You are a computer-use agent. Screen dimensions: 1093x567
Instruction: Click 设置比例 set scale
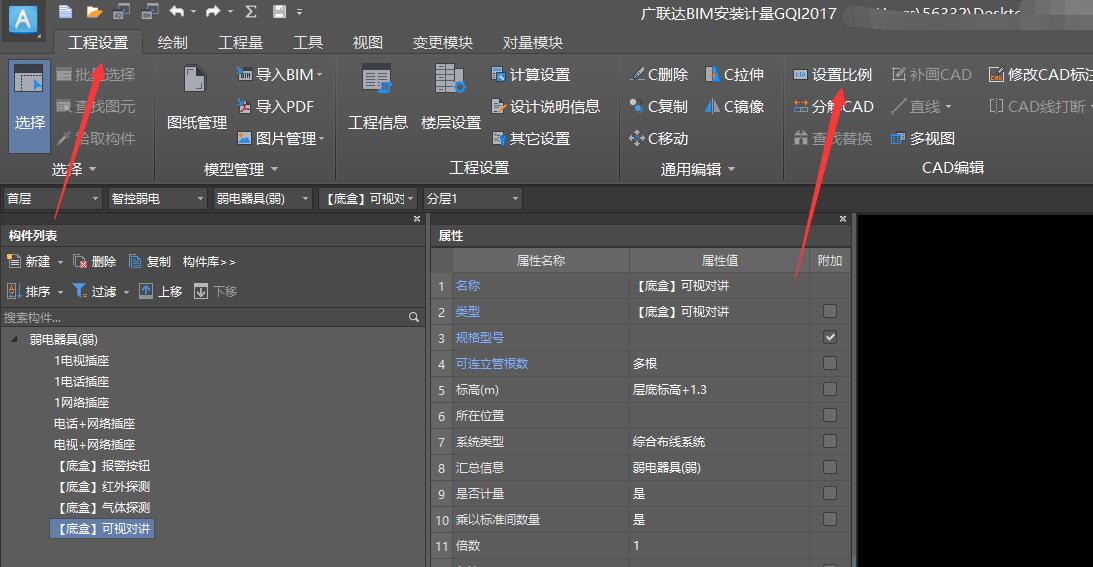[833, 75]
